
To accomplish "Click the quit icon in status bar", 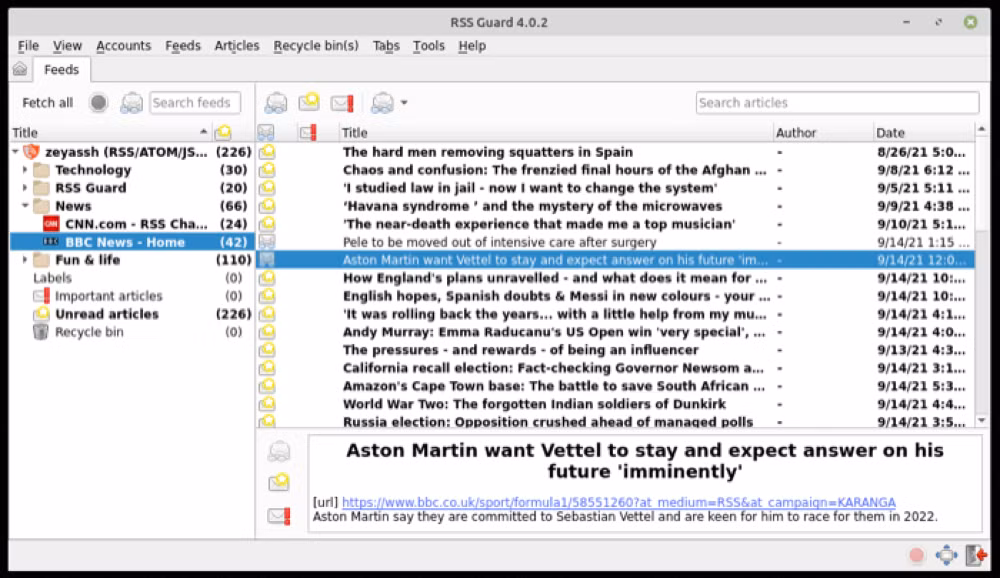I will coord(976,555).
